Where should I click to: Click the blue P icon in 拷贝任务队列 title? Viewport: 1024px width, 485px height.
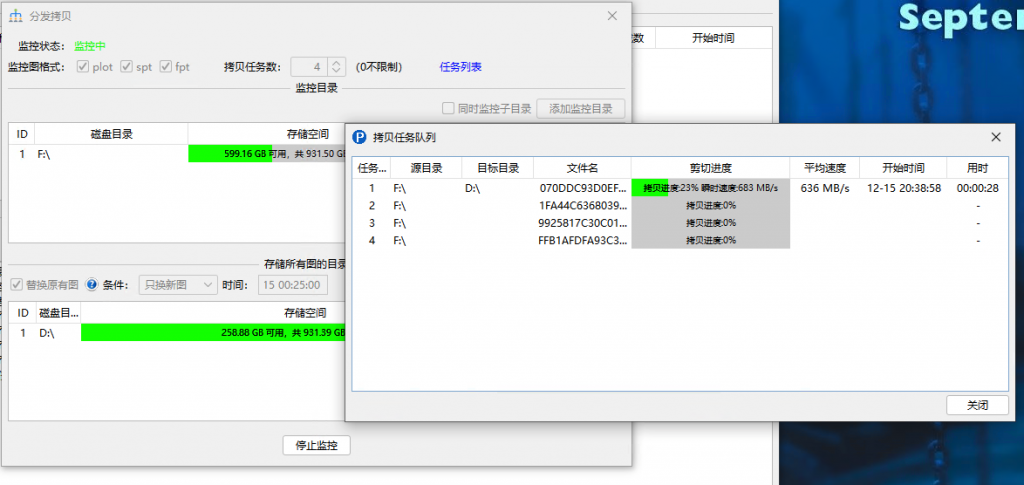(x=361, y=137)
